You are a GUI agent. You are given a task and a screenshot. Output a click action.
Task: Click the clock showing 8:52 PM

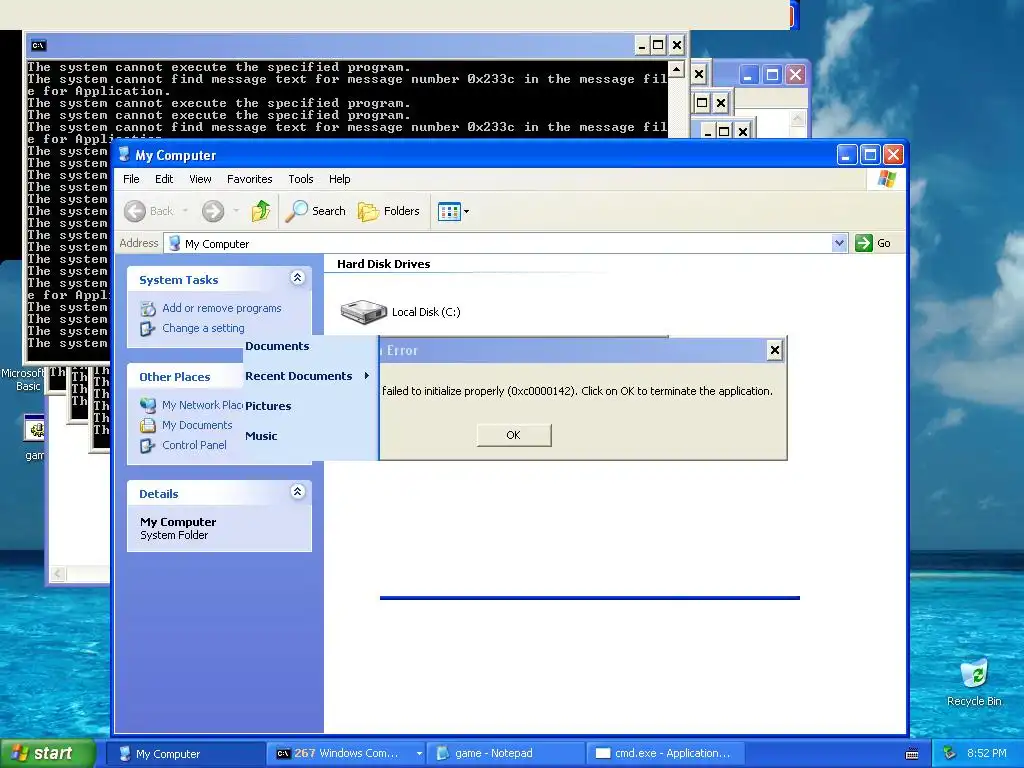tap(986, 754)
